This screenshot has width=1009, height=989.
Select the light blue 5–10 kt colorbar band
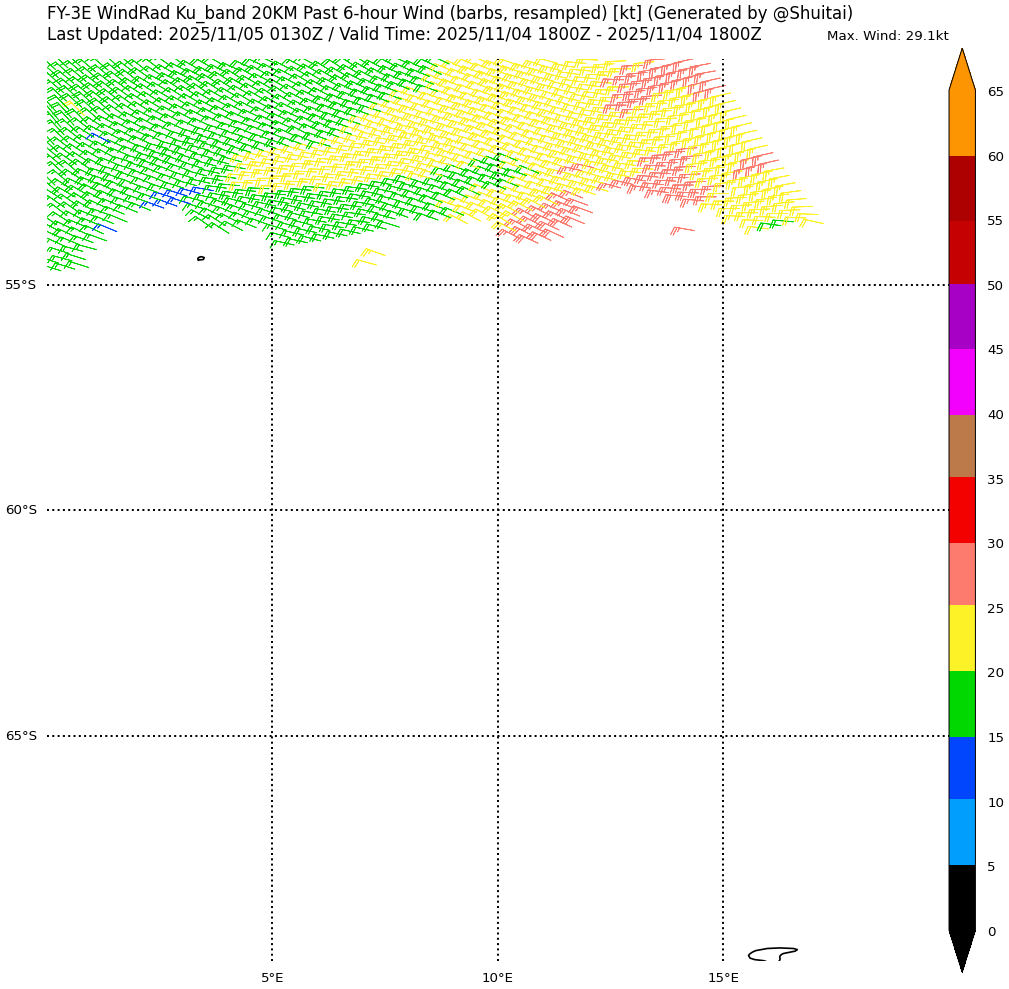click(x=961, y=832)
